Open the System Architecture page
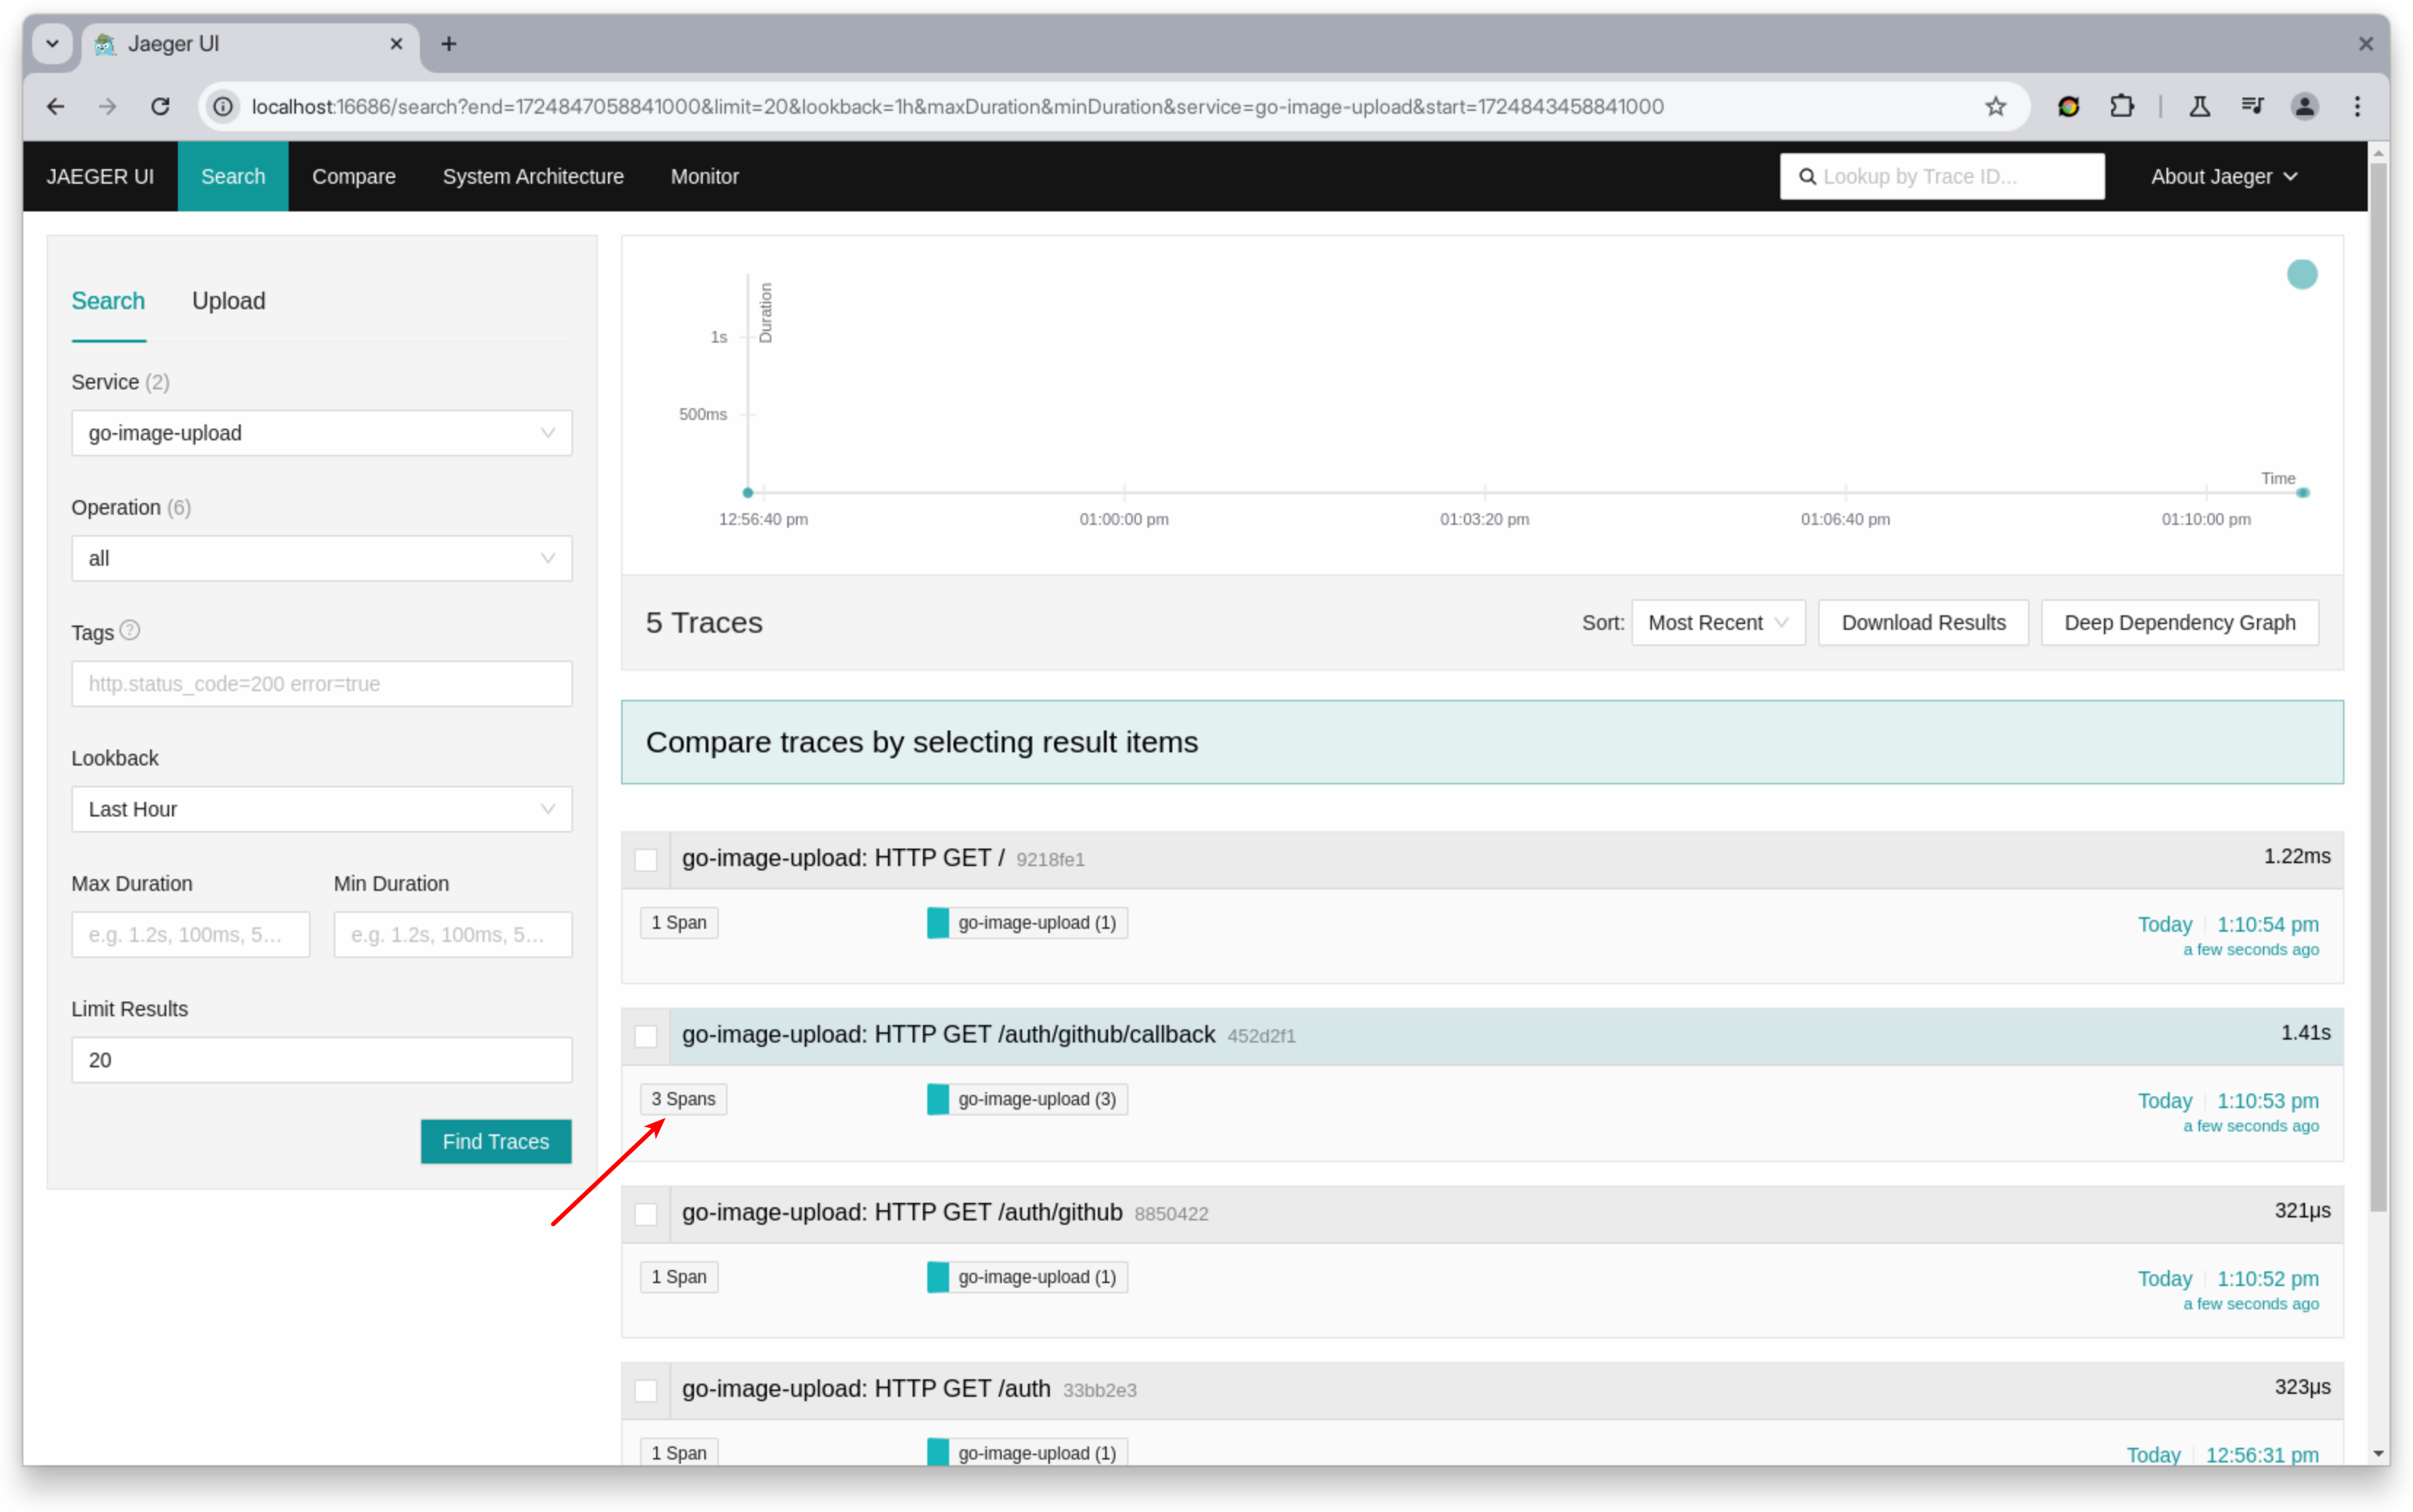This screenshot has height=1512, width=2413. [533, 176]
